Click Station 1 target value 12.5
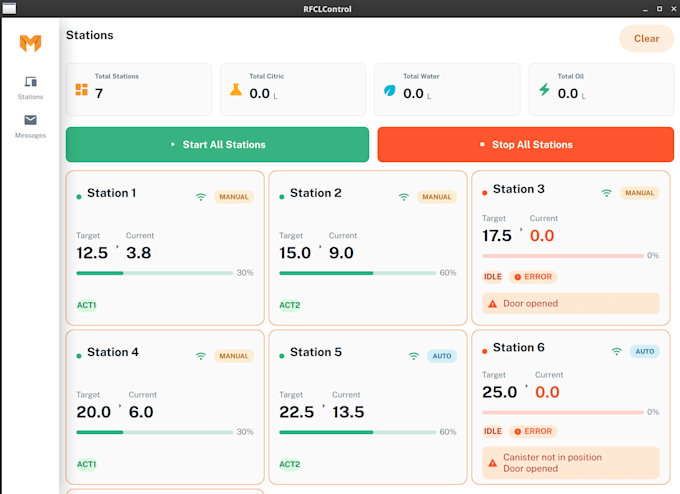 pos(92,253)
